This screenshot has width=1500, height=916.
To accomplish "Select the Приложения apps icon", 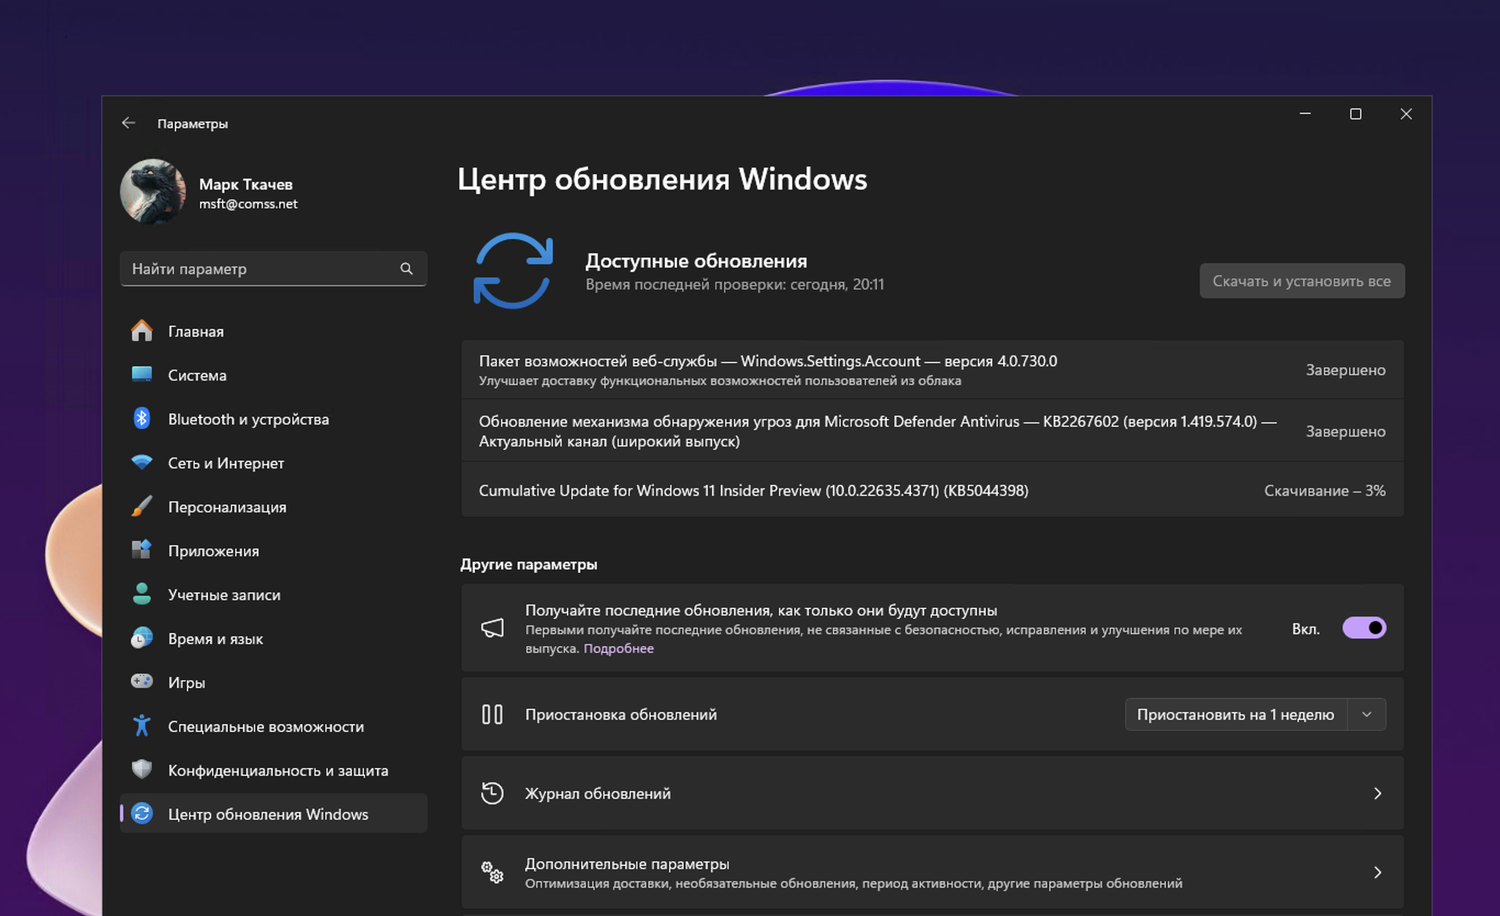I will click(x=142, y=550).
